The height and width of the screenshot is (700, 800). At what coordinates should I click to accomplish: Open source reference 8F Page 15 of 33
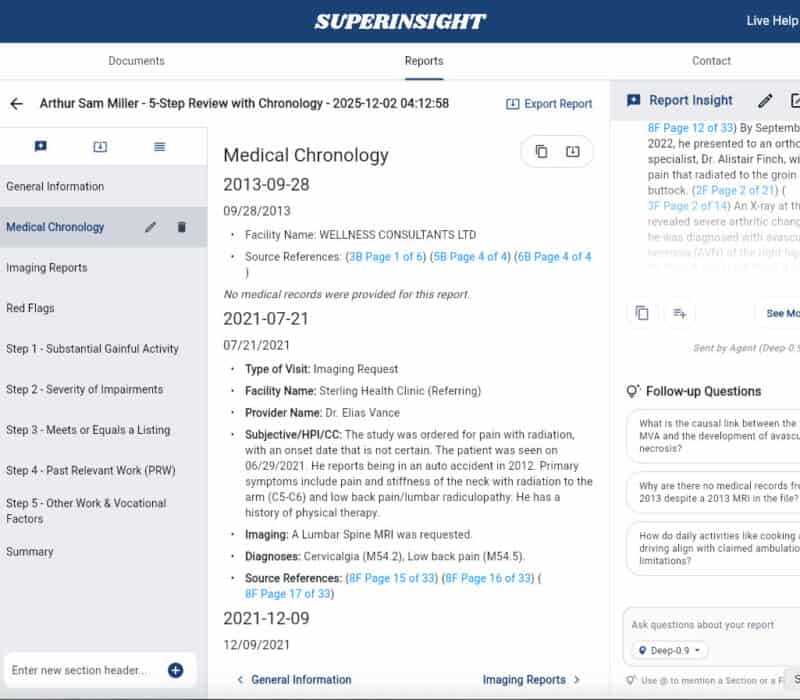(x=393, y=578)
